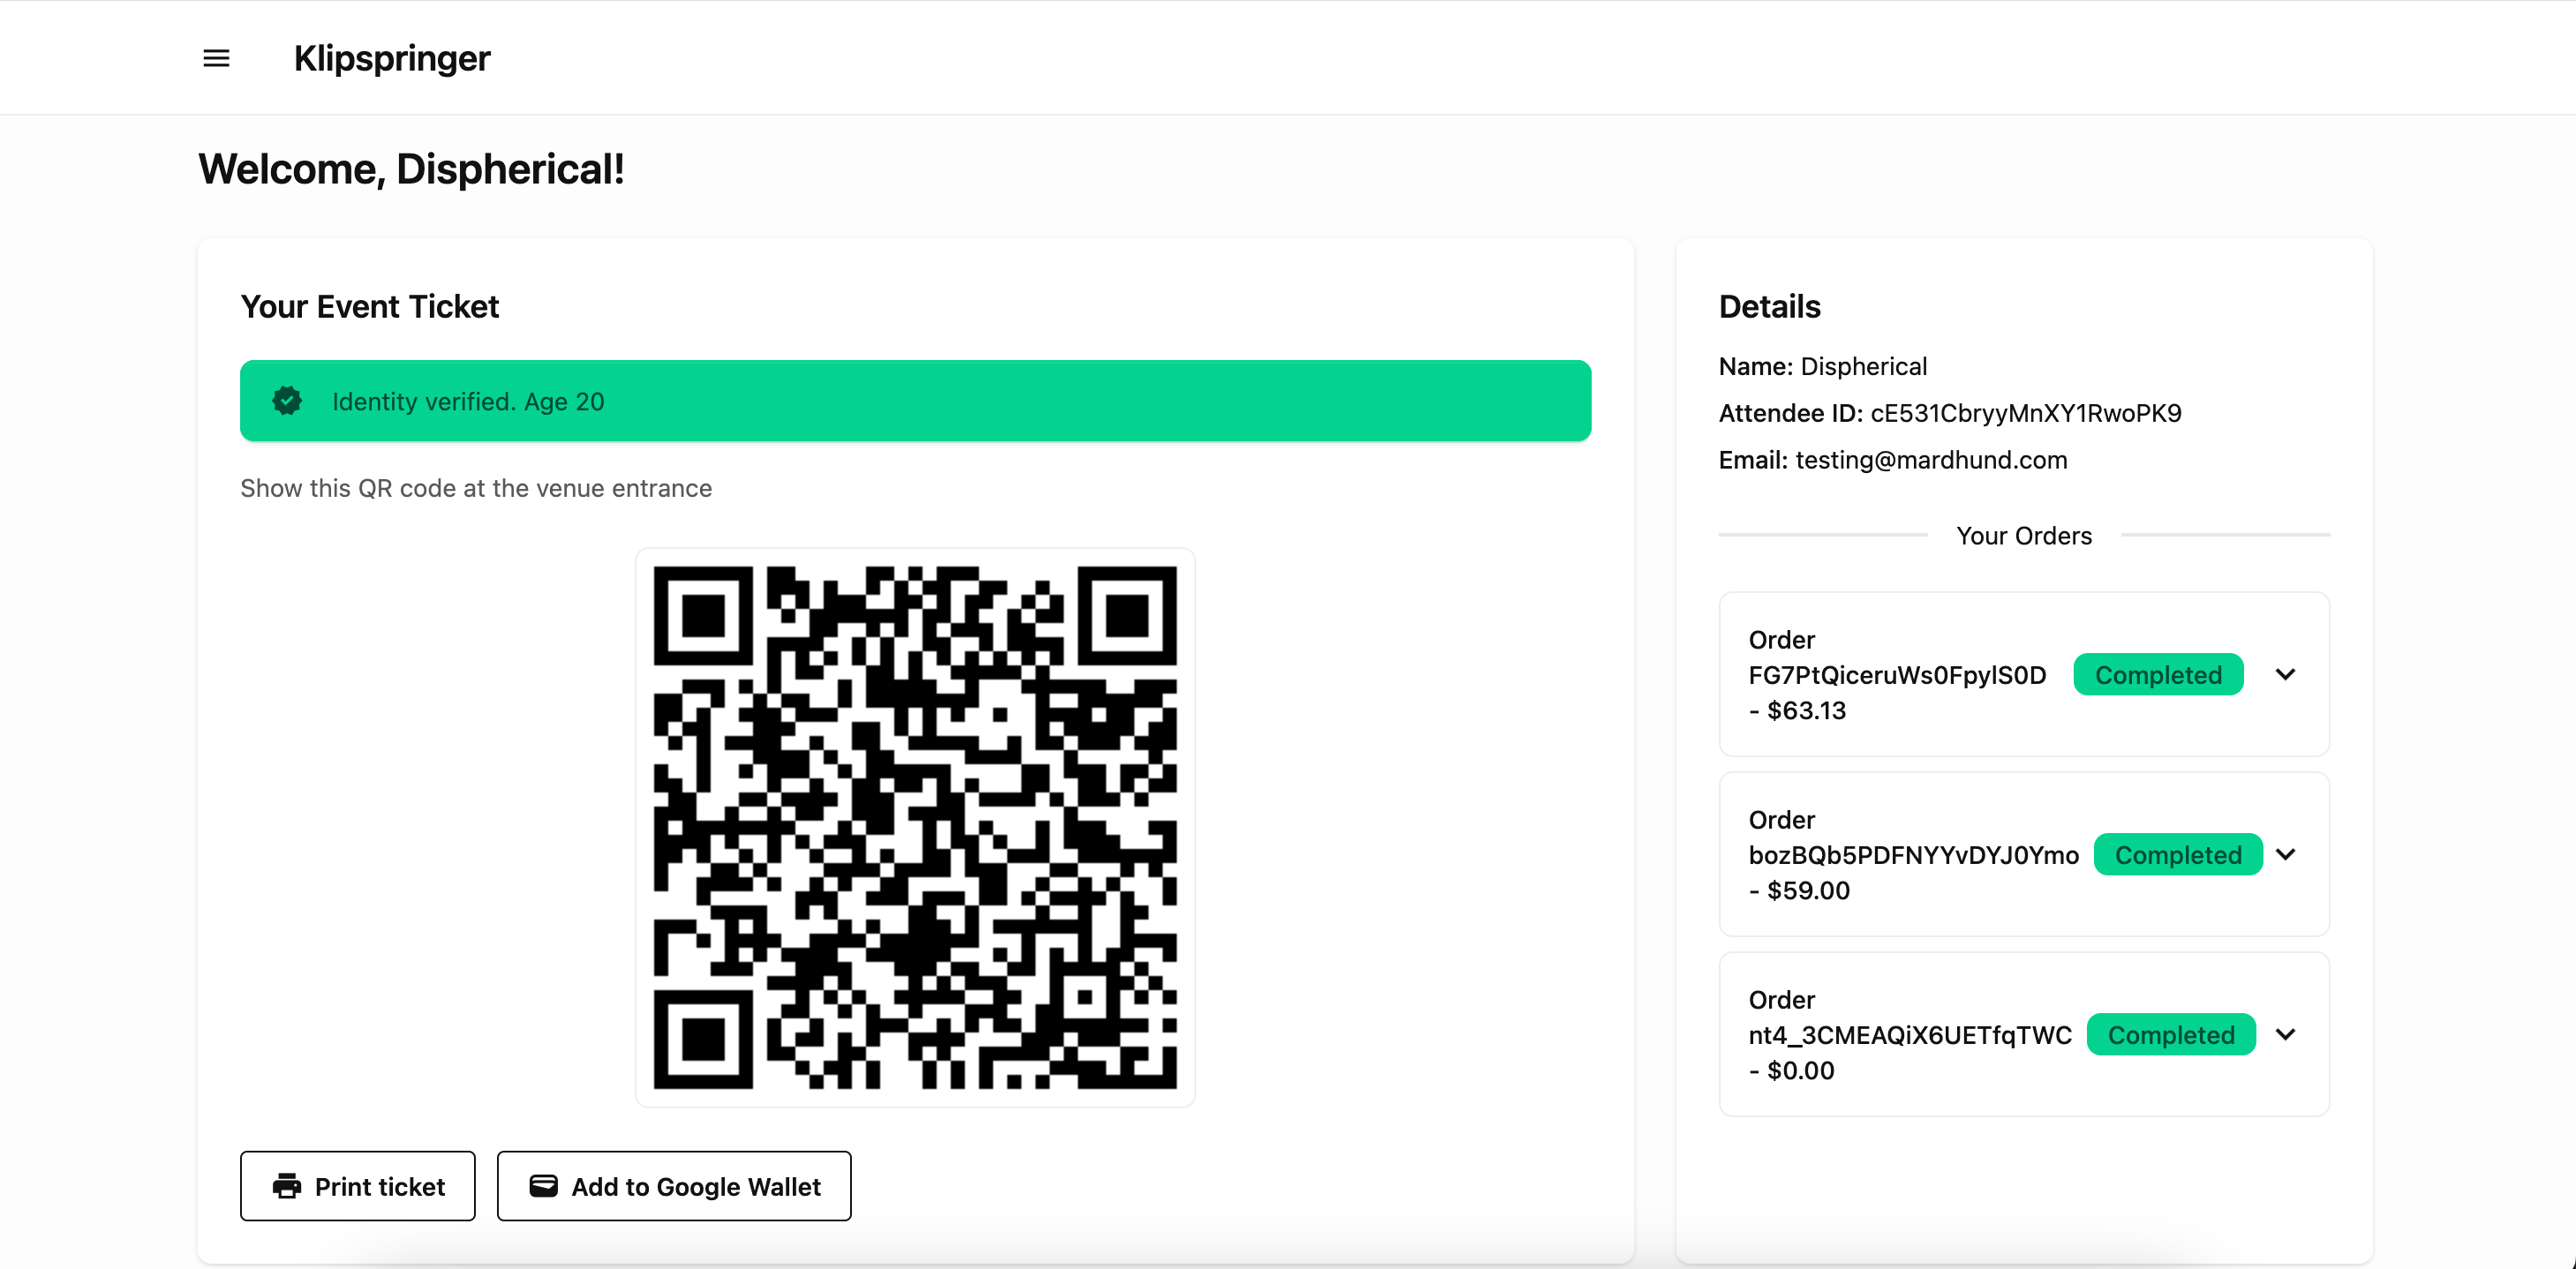Click the Identity verified Age 20 banner

coord(914,401)
